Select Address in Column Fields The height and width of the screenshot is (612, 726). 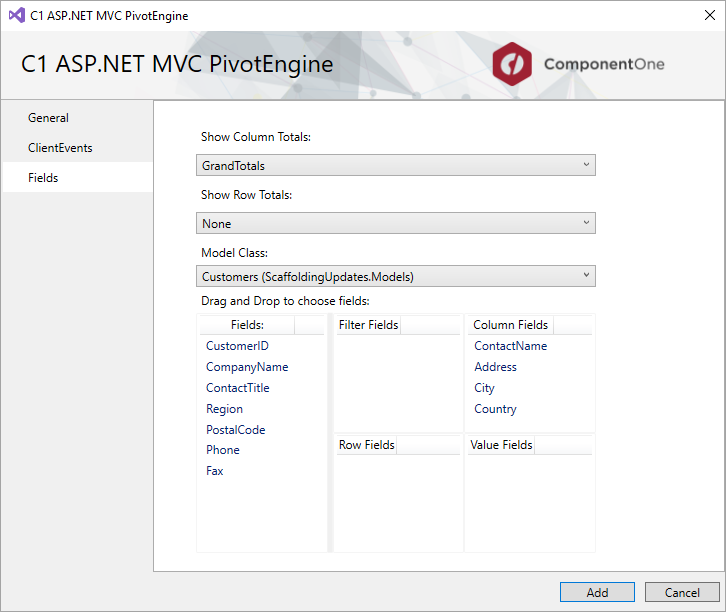pos(495,367)
